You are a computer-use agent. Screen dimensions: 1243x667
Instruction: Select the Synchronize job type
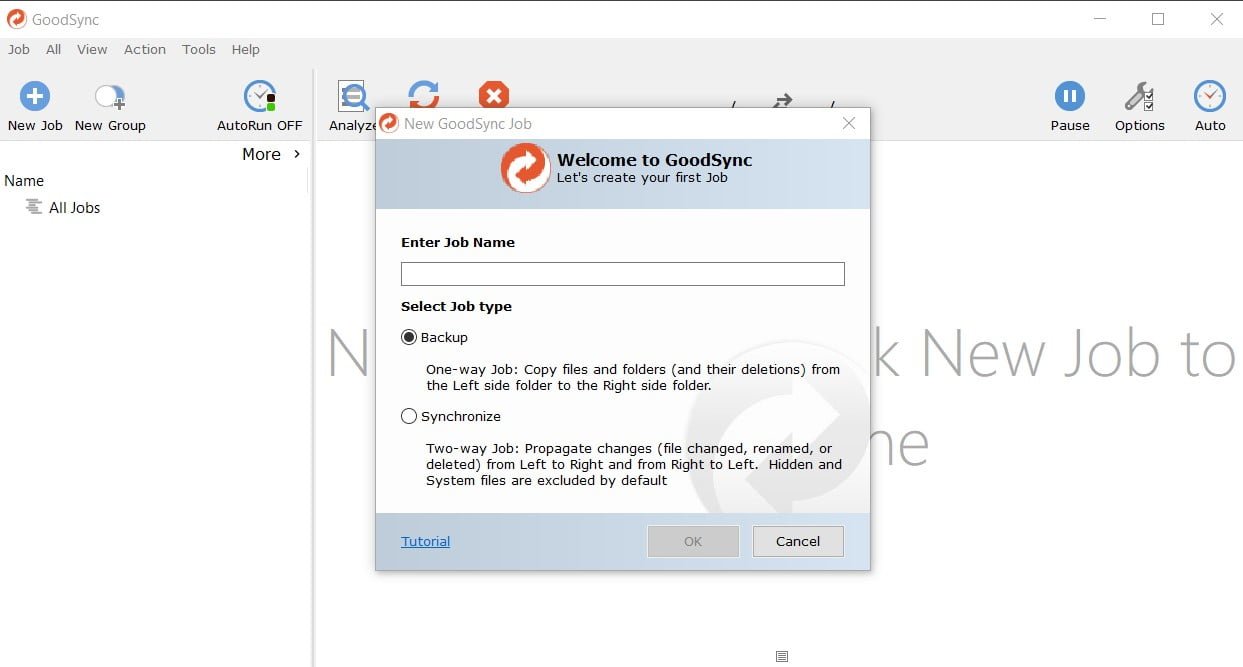[409, 416]
